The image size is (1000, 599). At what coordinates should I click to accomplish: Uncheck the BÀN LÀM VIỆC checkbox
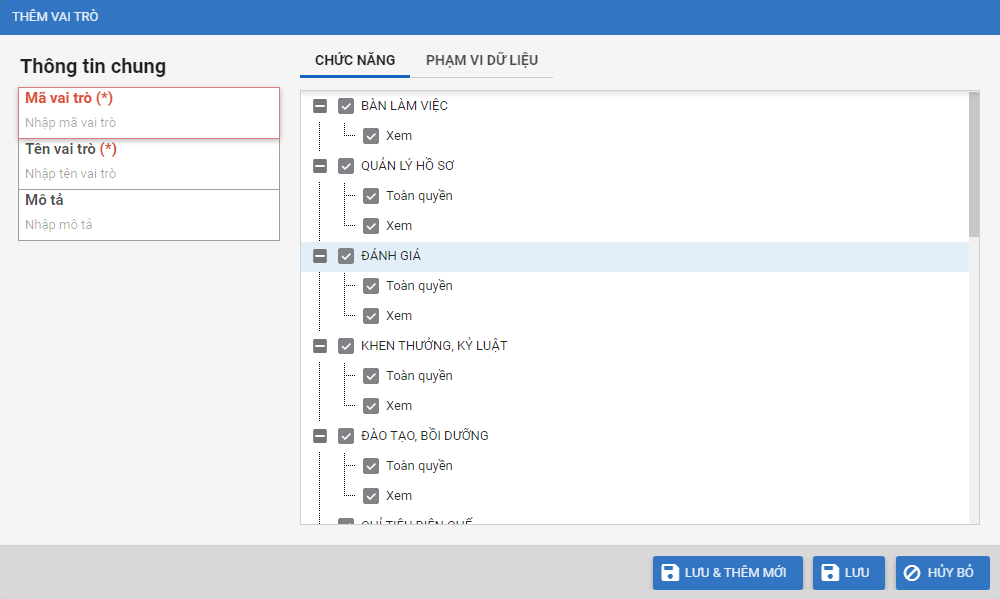pyautogui.click(x=347, y=106)
